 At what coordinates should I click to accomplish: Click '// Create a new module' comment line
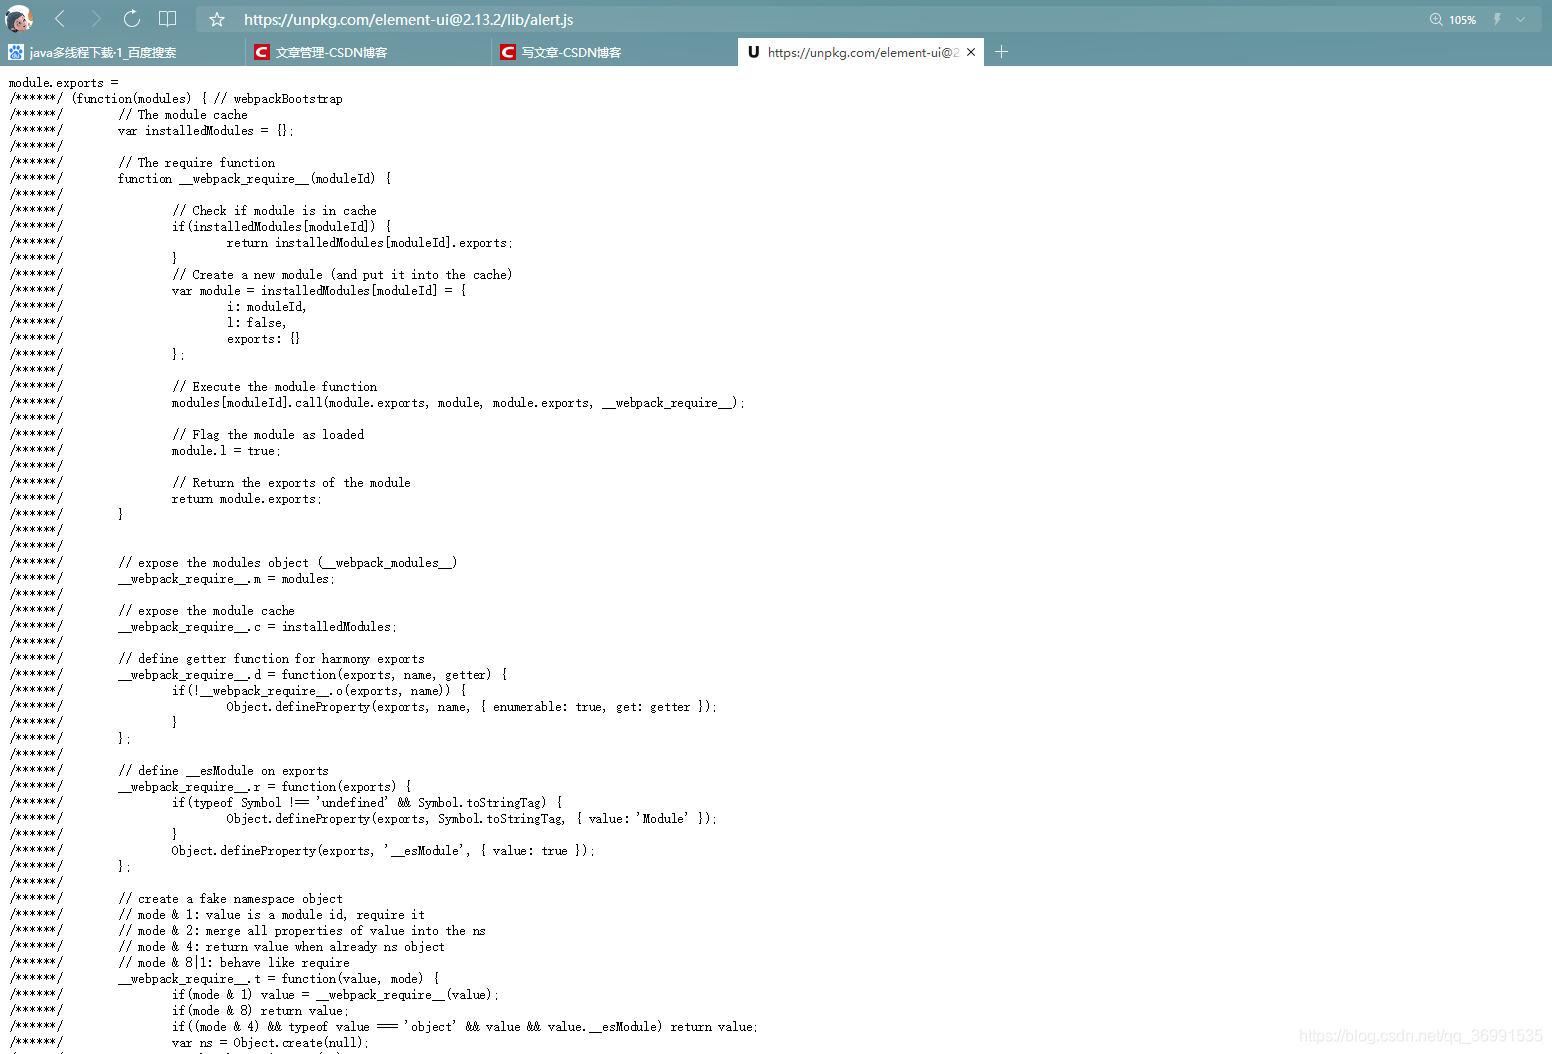coord(342,275)
